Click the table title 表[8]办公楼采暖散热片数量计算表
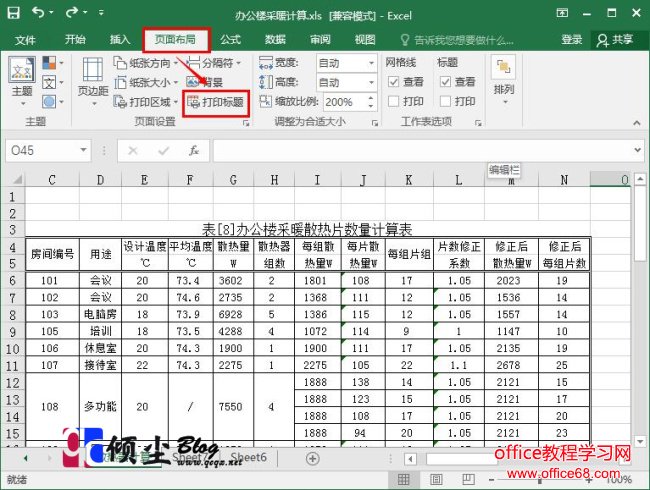The height and width of the screenshot is (490, 650). pos(307,229)
